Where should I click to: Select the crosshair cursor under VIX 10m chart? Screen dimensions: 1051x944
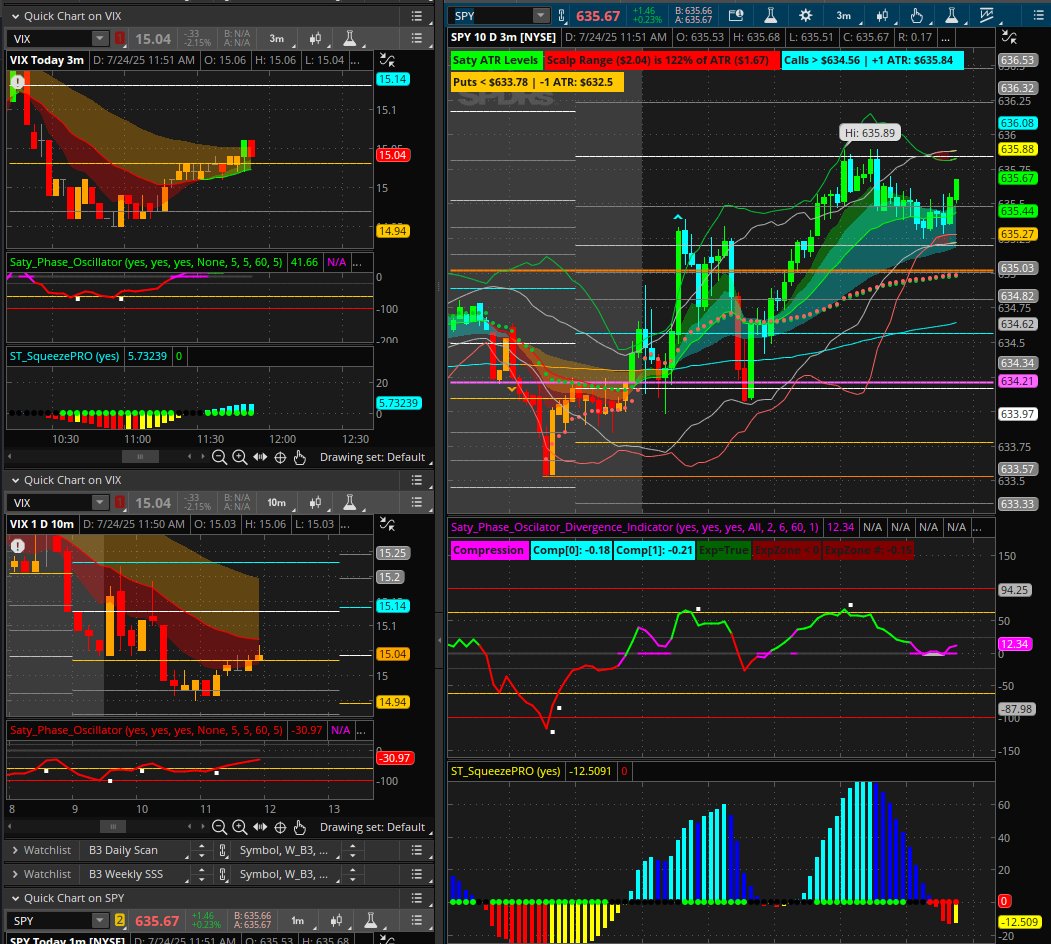(280, 827)
